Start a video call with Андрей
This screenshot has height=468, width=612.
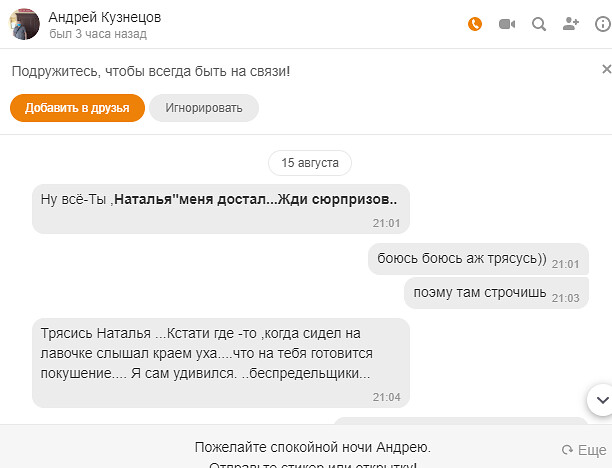pyautogui.click(x=507, y=24)
